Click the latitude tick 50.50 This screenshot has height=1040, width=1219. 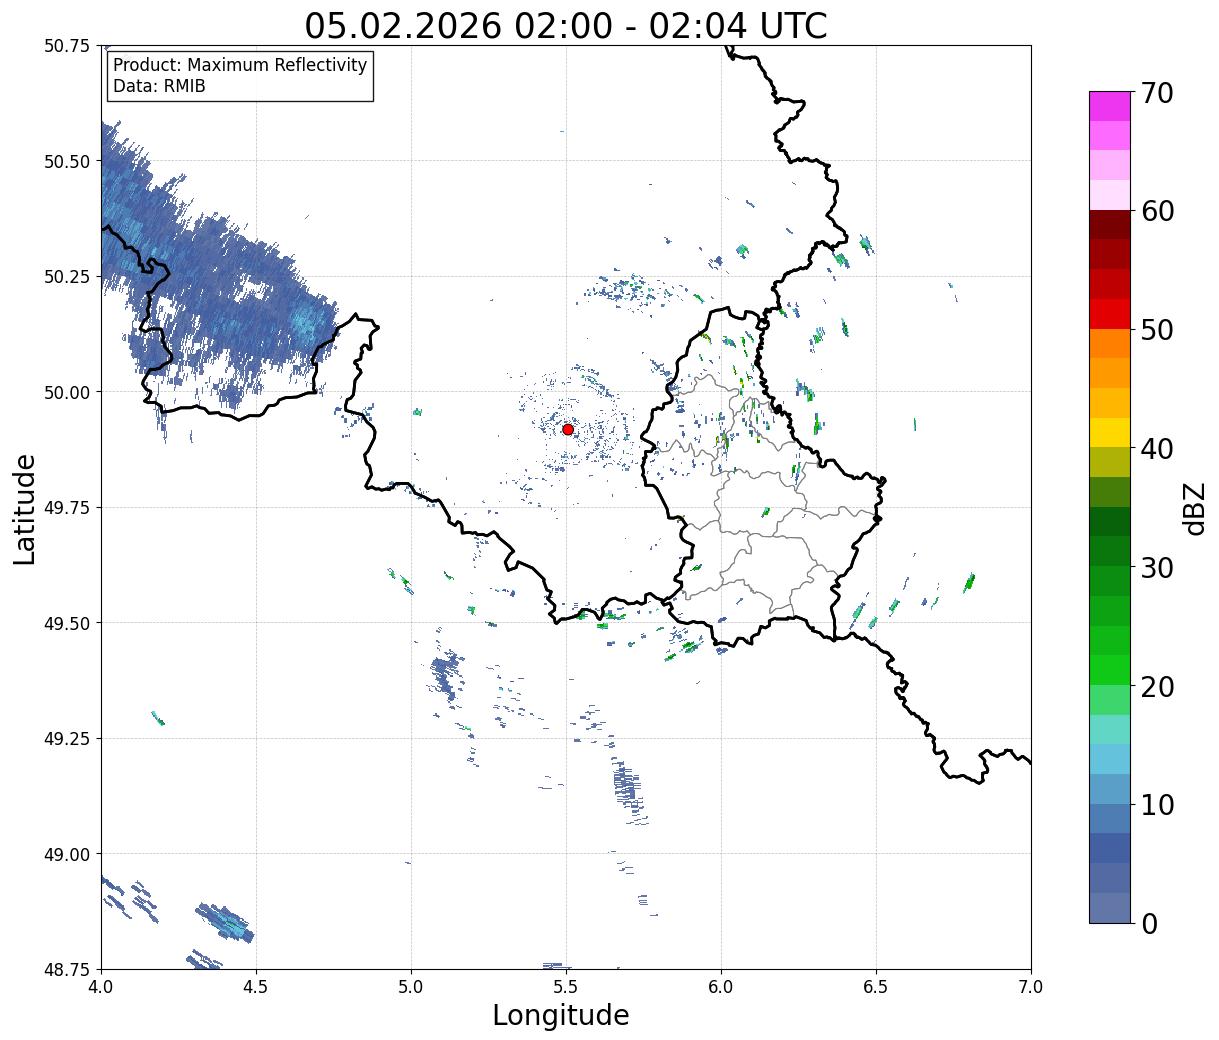click(67, 161)
